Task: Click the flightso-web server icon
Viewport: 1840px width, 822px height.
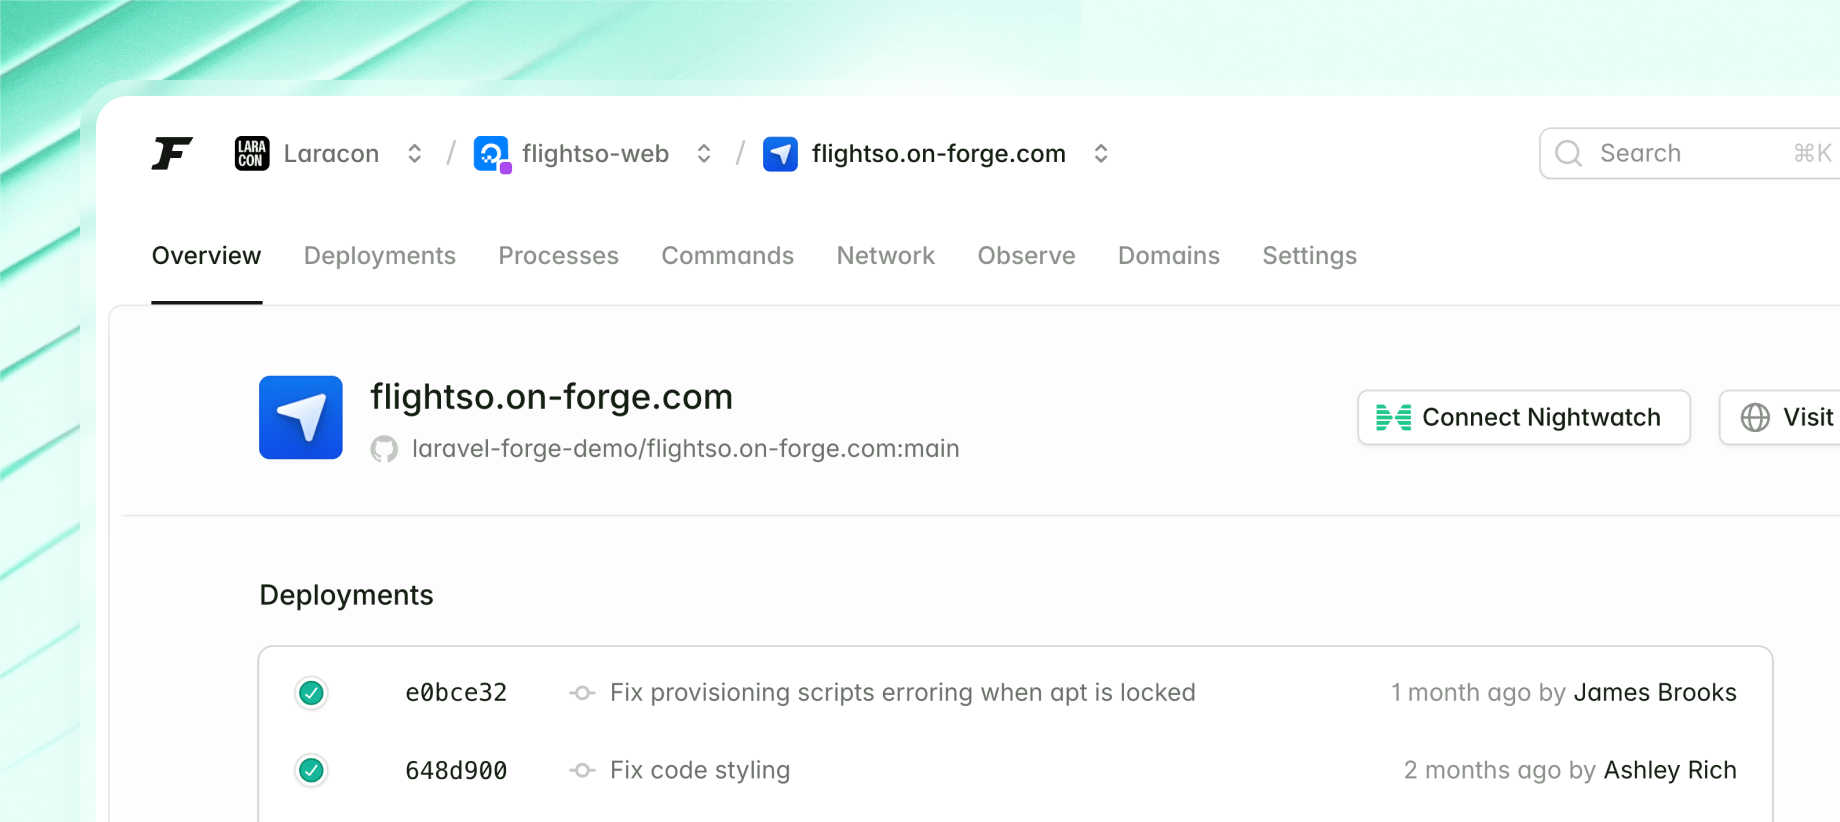Action: (x=491, y=153)
